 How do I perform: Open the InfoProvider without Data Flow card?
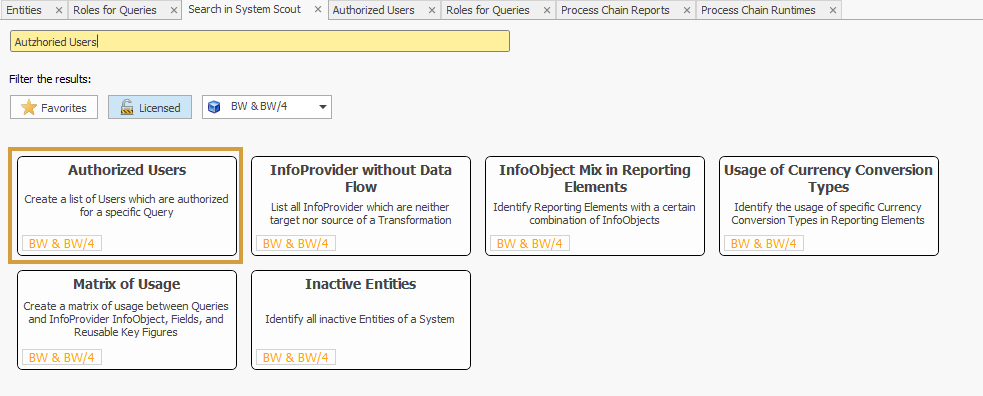coord(360,206)
